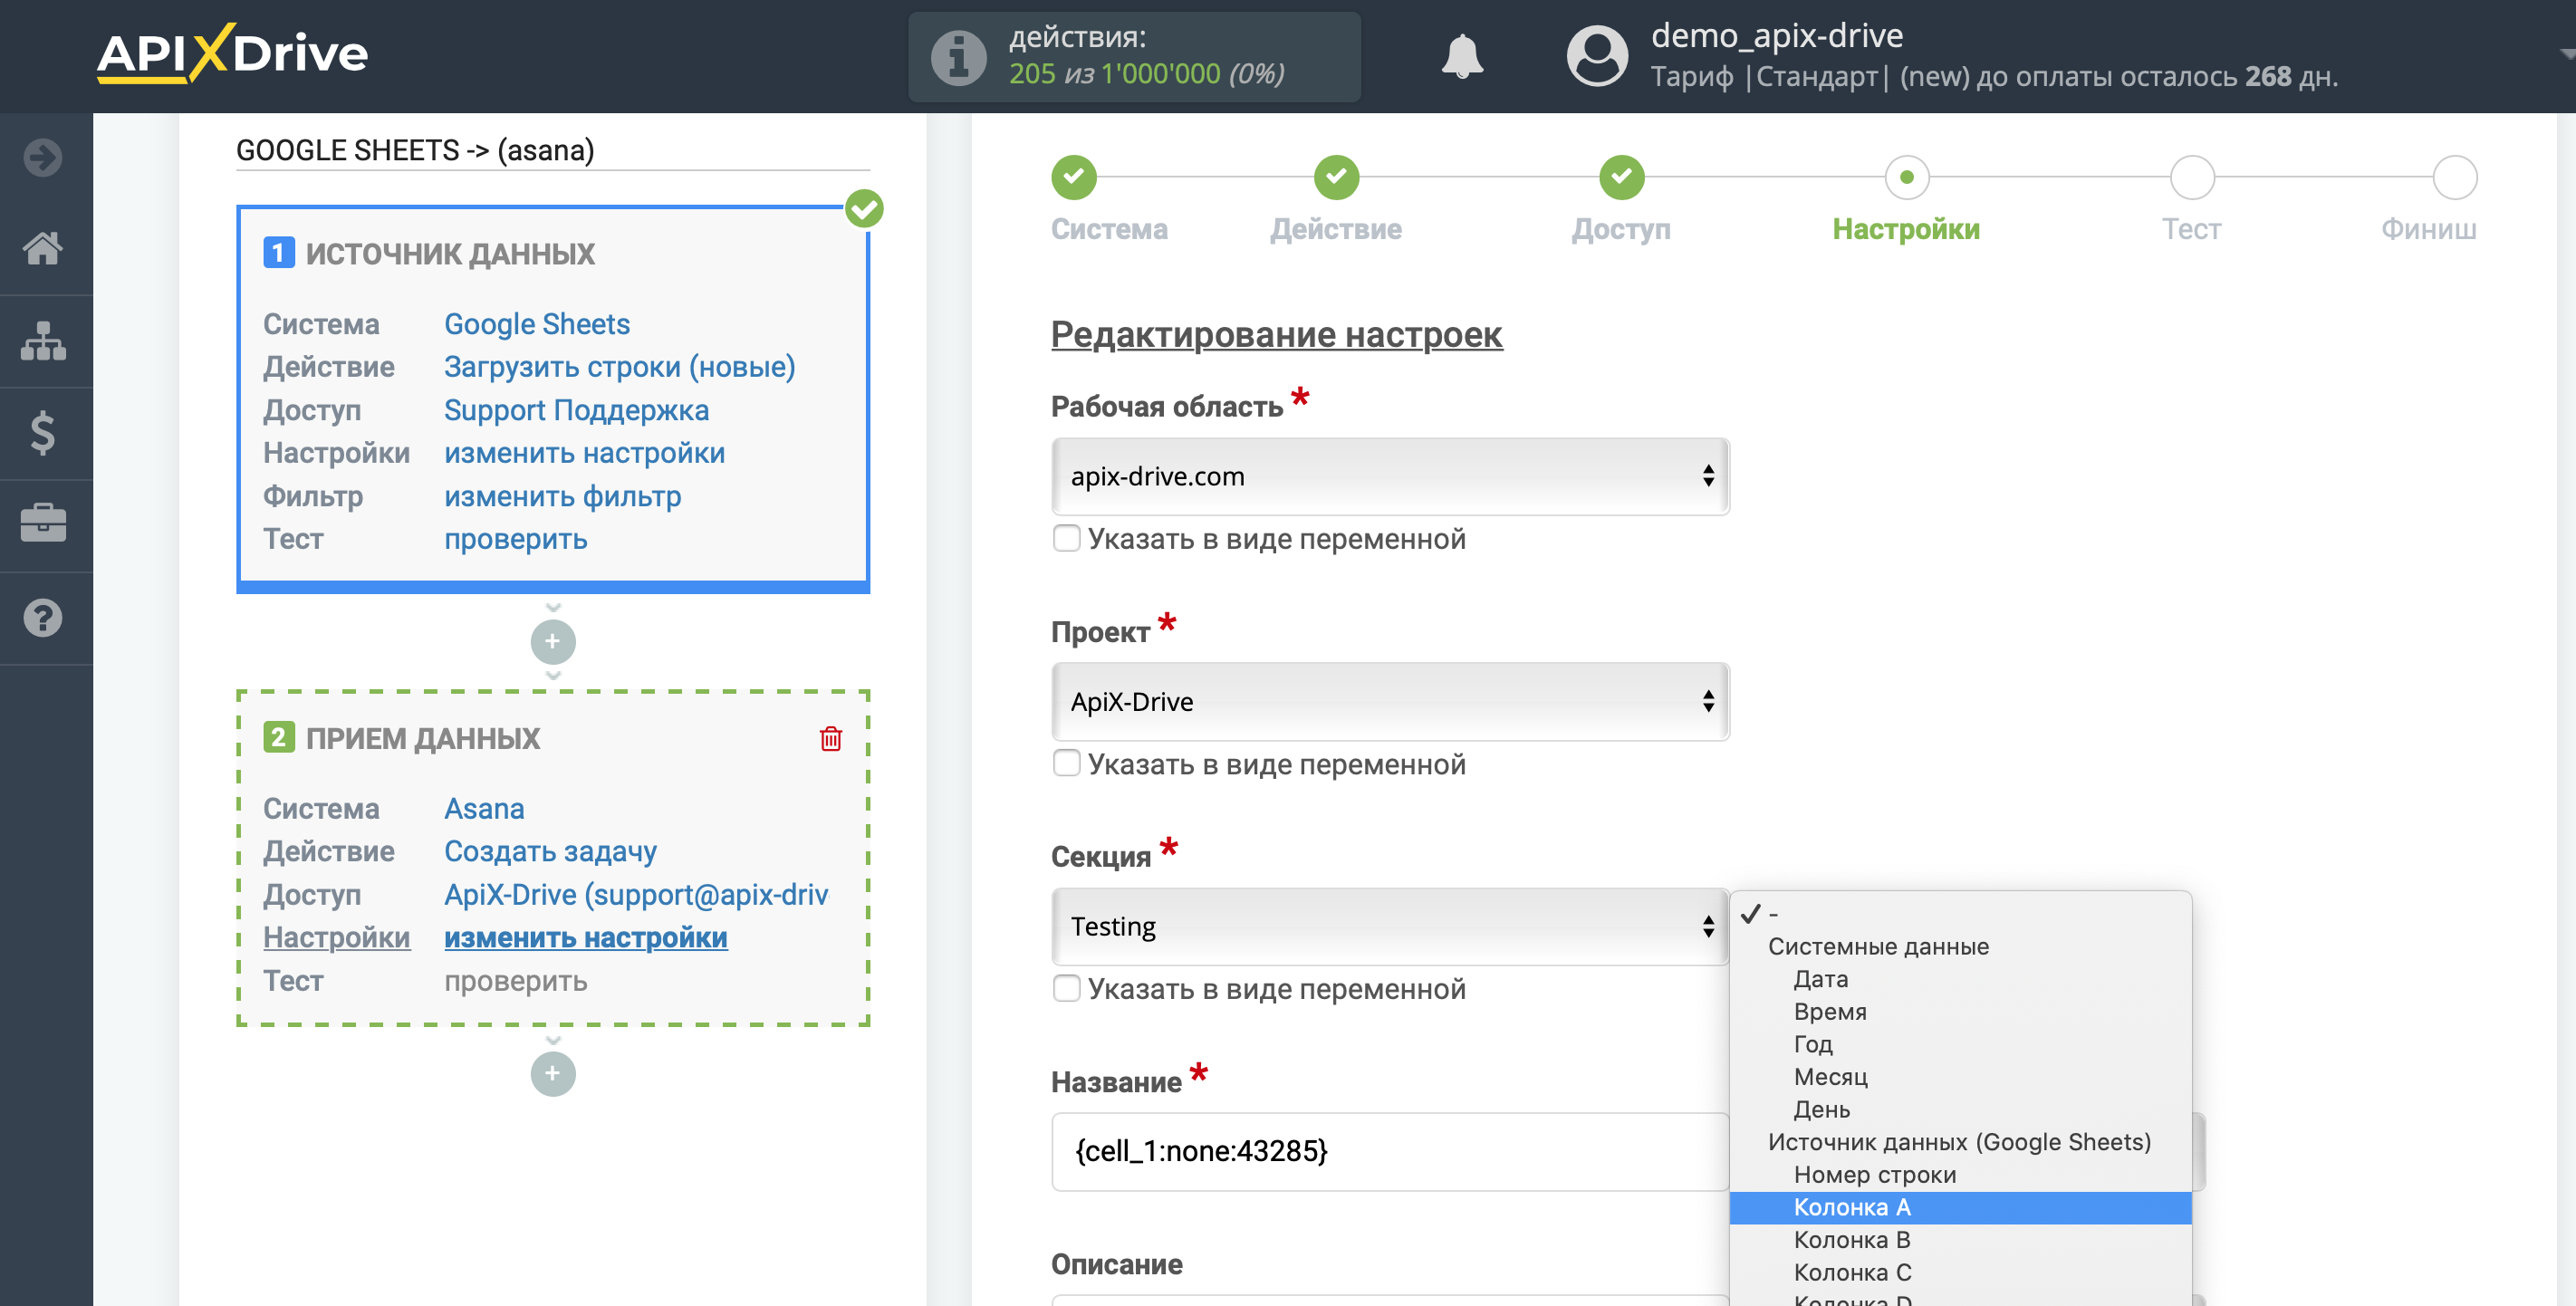The width and height of the screenshot is (2576, 1306).
Task: Select День system variable
Action: [x=1960, y=1110]
